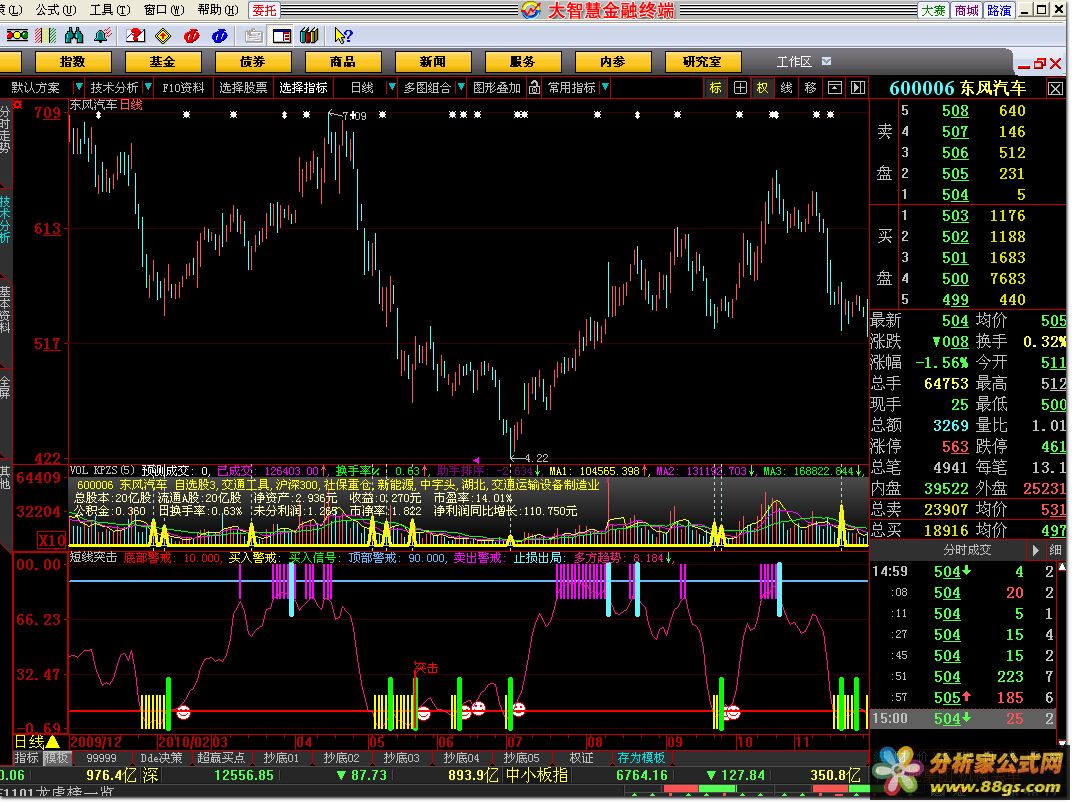Image resolution: width=1072 pixels, height=802 pixels.
Task: Click the play arrow beside 分时成交
Action: coord(1036,550)
